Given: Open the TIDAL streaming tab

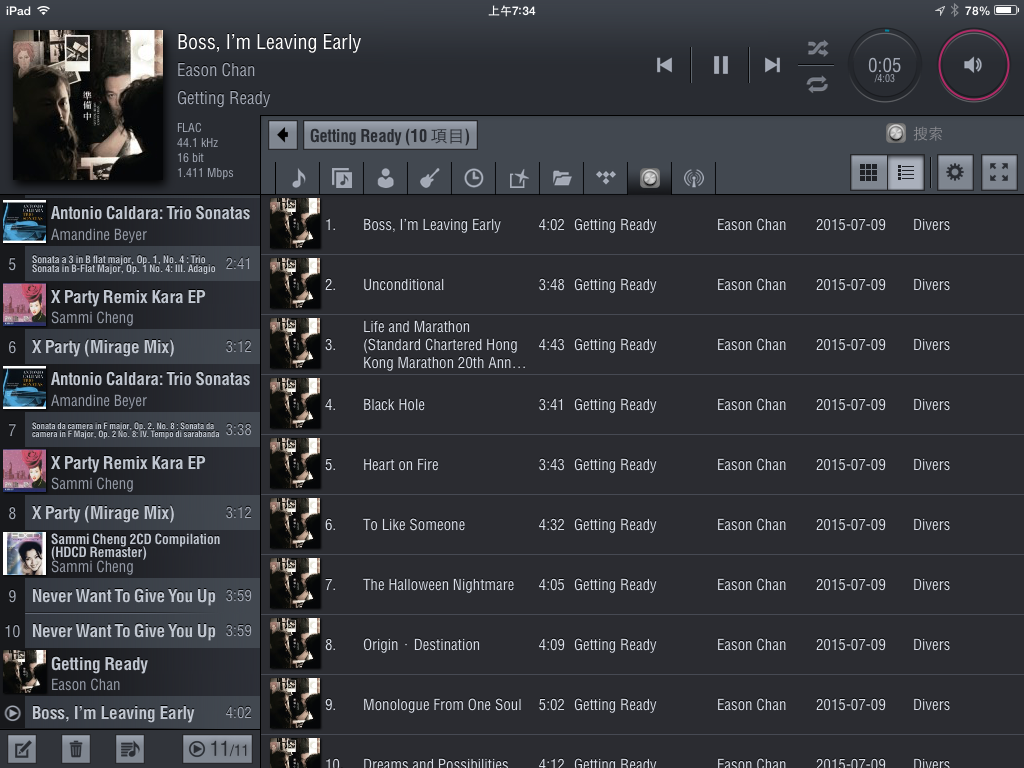Looking at the screenshot, I should pos(606,178).
